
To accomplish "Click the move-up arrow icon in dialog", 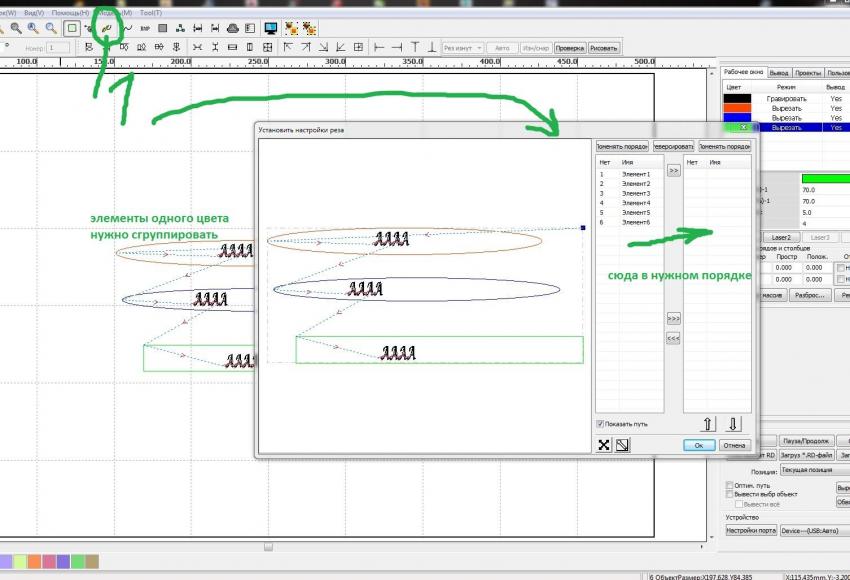I will (709, 424).
